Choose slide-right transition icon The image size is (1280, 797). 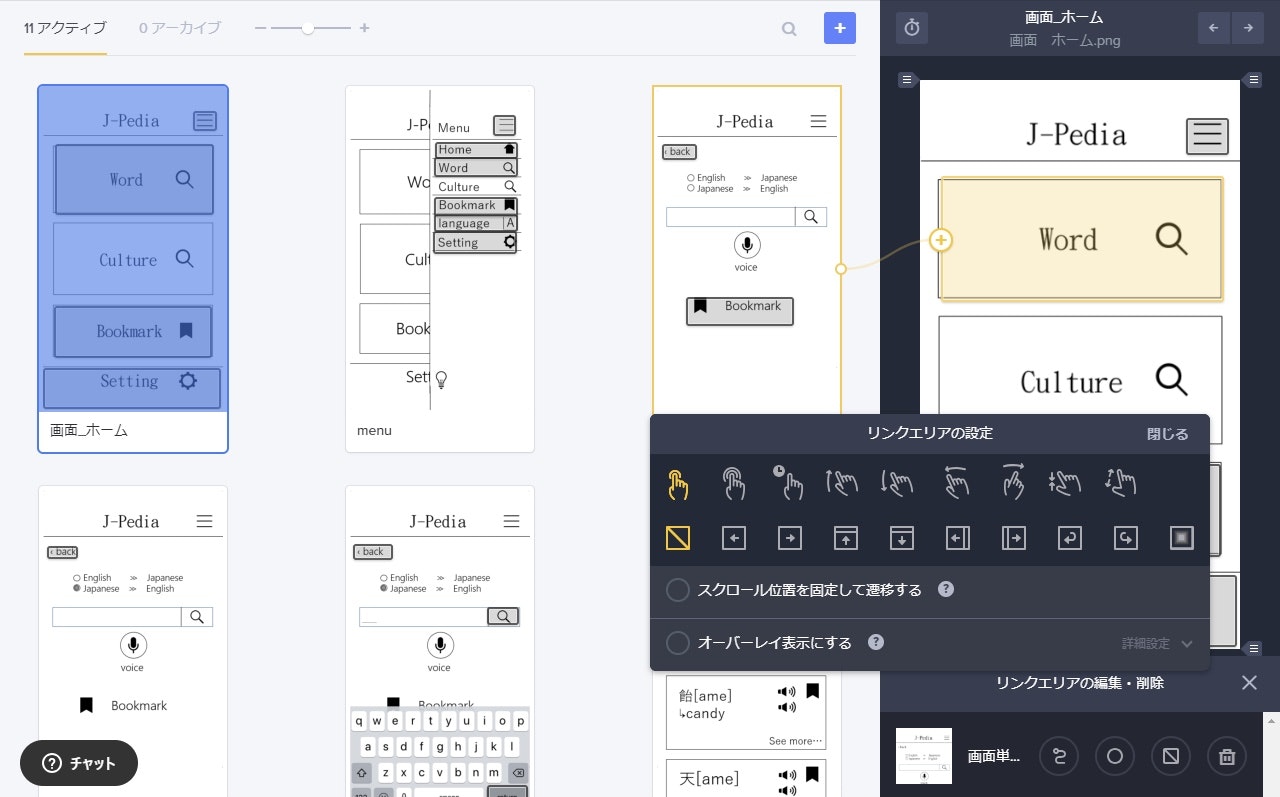pos(790,539)
